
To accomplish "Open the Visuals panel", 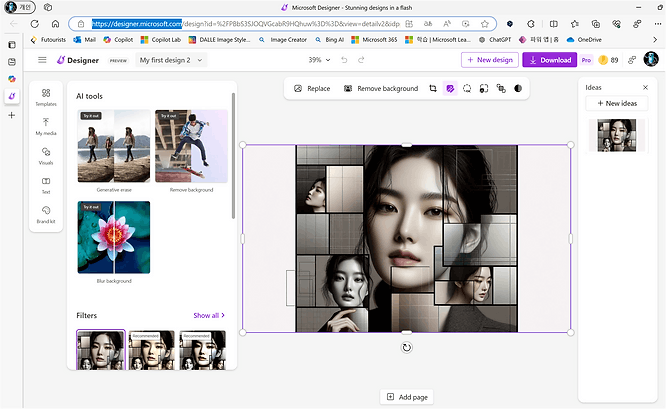I will [46, 155].
